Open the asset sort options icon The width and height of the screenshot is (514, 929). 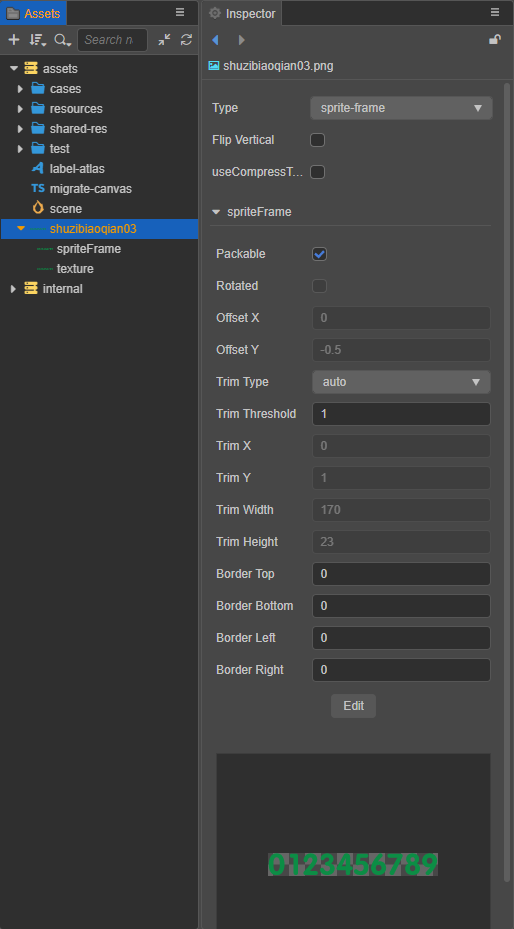coord(37,40)
